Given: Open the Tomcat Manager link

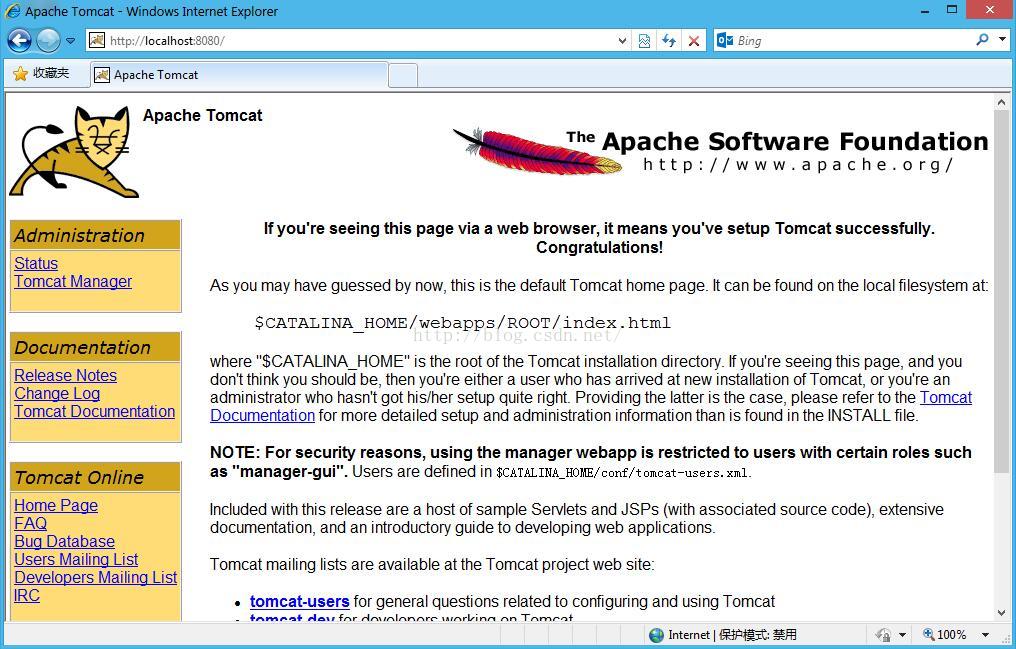Looking at the screenshot, I should (73, 282).
